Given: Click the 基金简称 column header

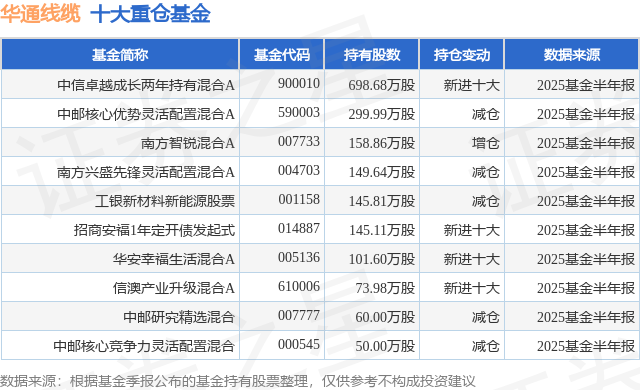Looking at the screenshot, I should click(x=120, y=54).
